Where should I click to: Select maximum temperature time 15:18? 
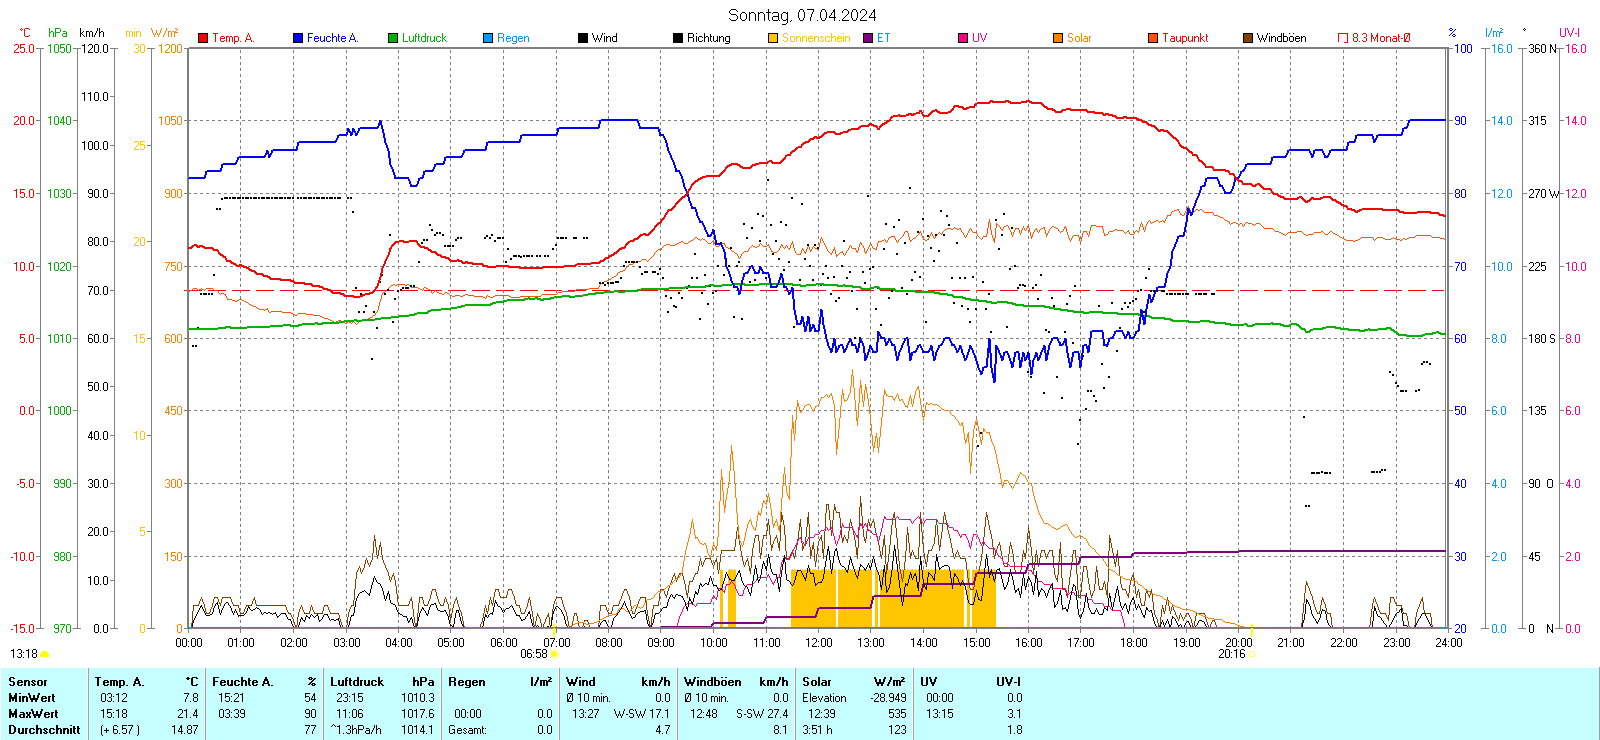pyautogui.click(x=114, y=714)
